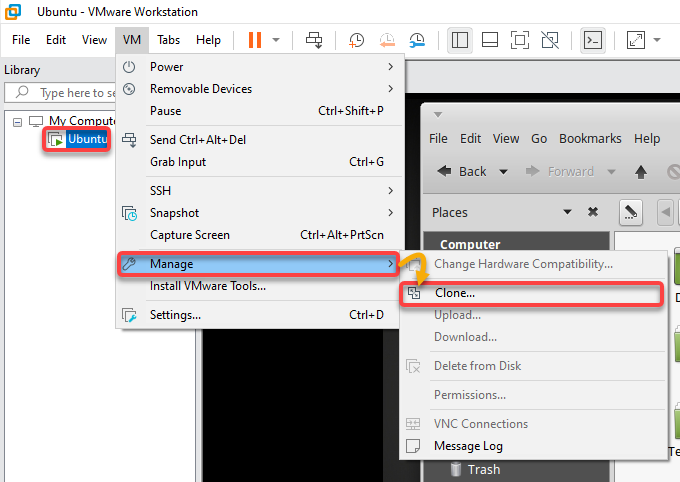680x482 pixels.
Task: Open the View menu in VMware Workstation
Action: 94,40
